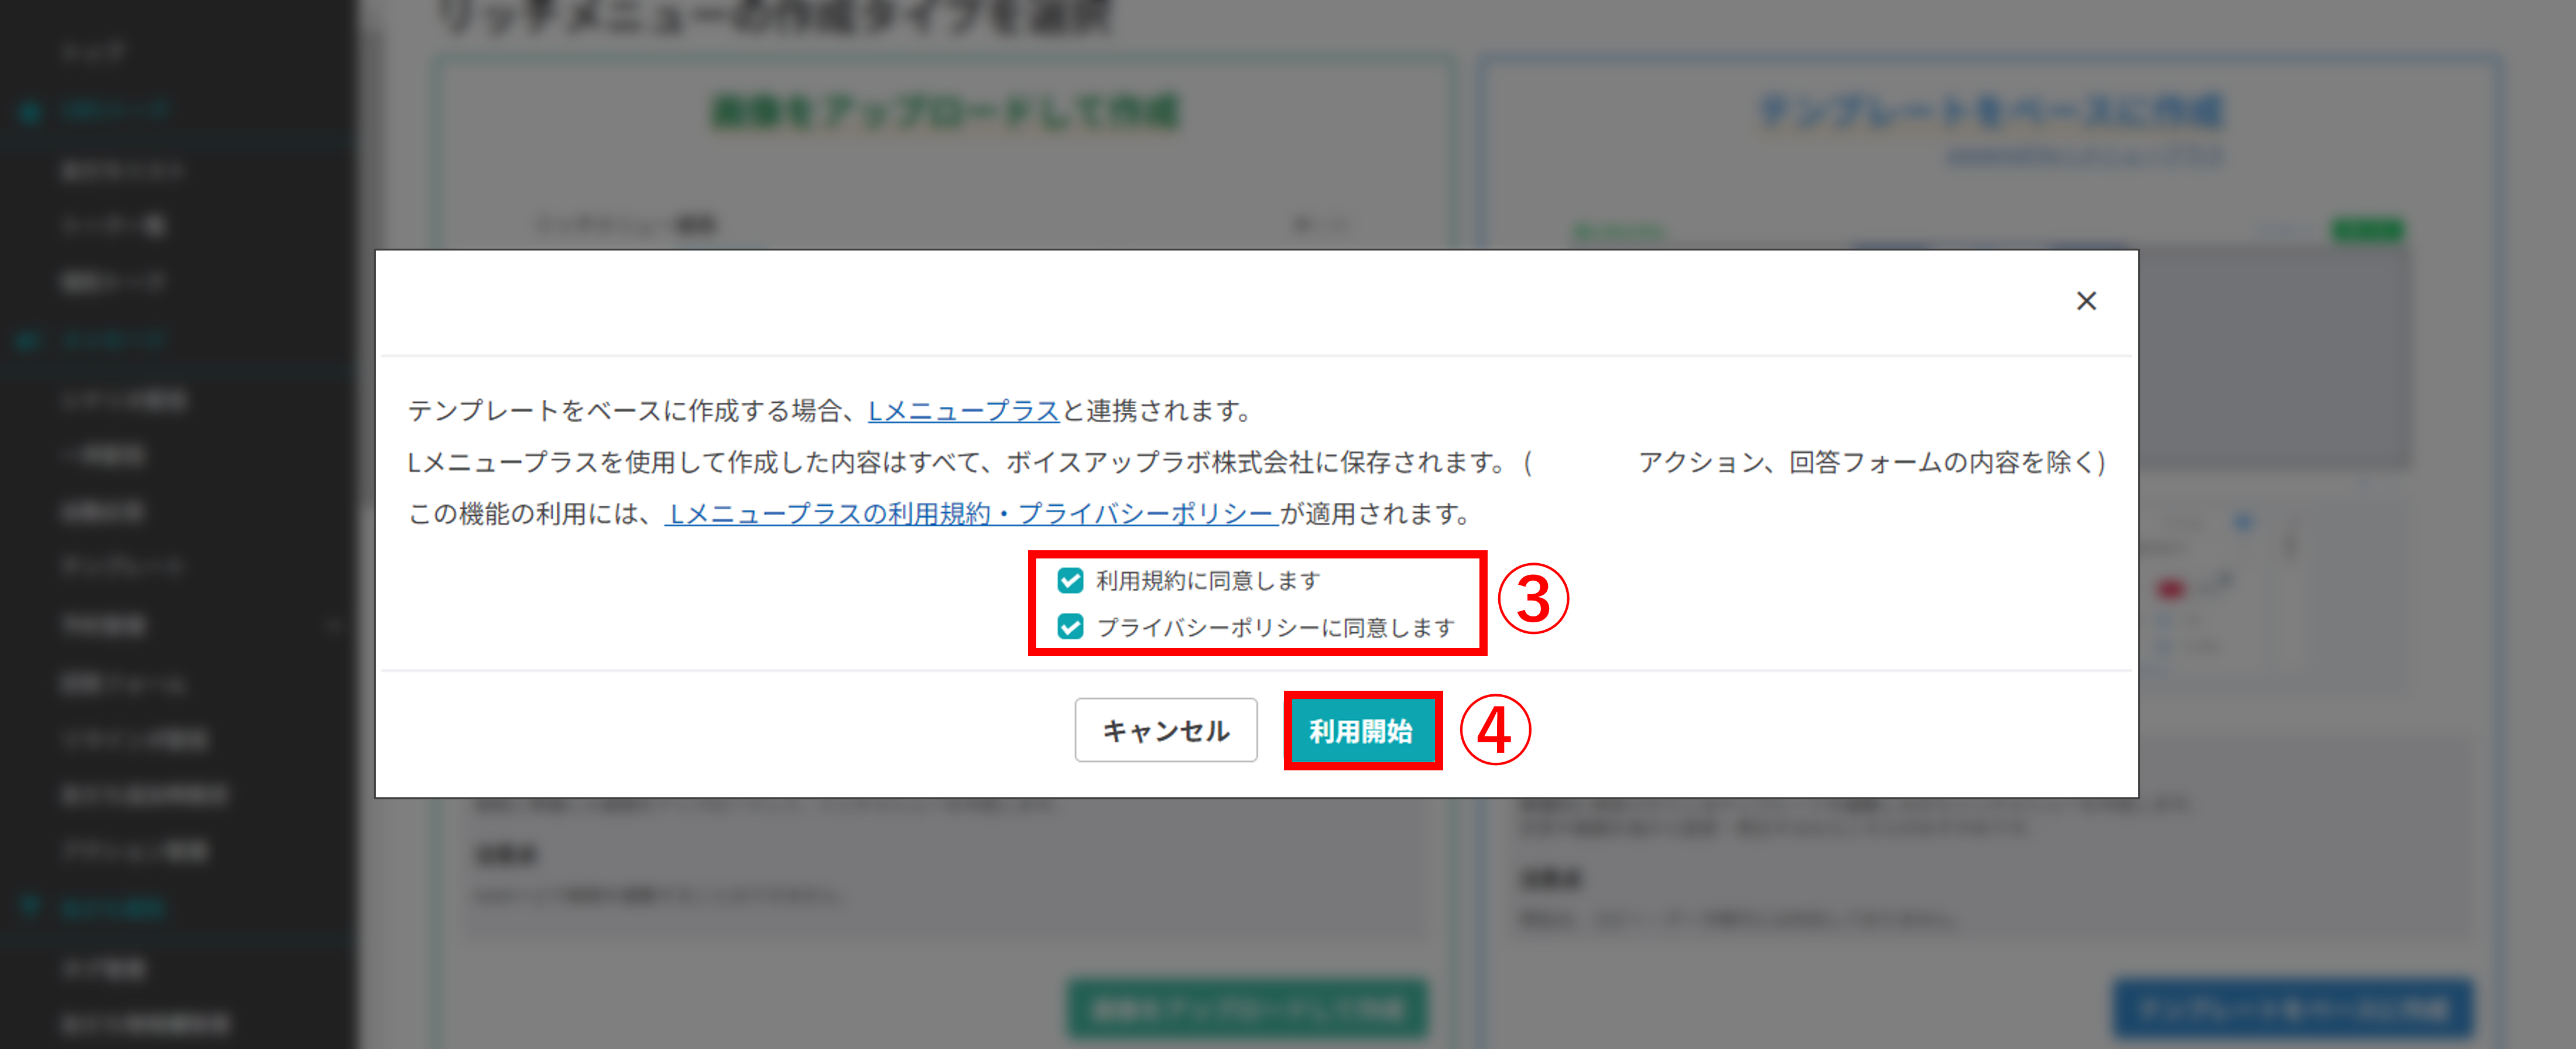Open the Lメニュープラス link in the dialog text

click(x=962, y=411)
